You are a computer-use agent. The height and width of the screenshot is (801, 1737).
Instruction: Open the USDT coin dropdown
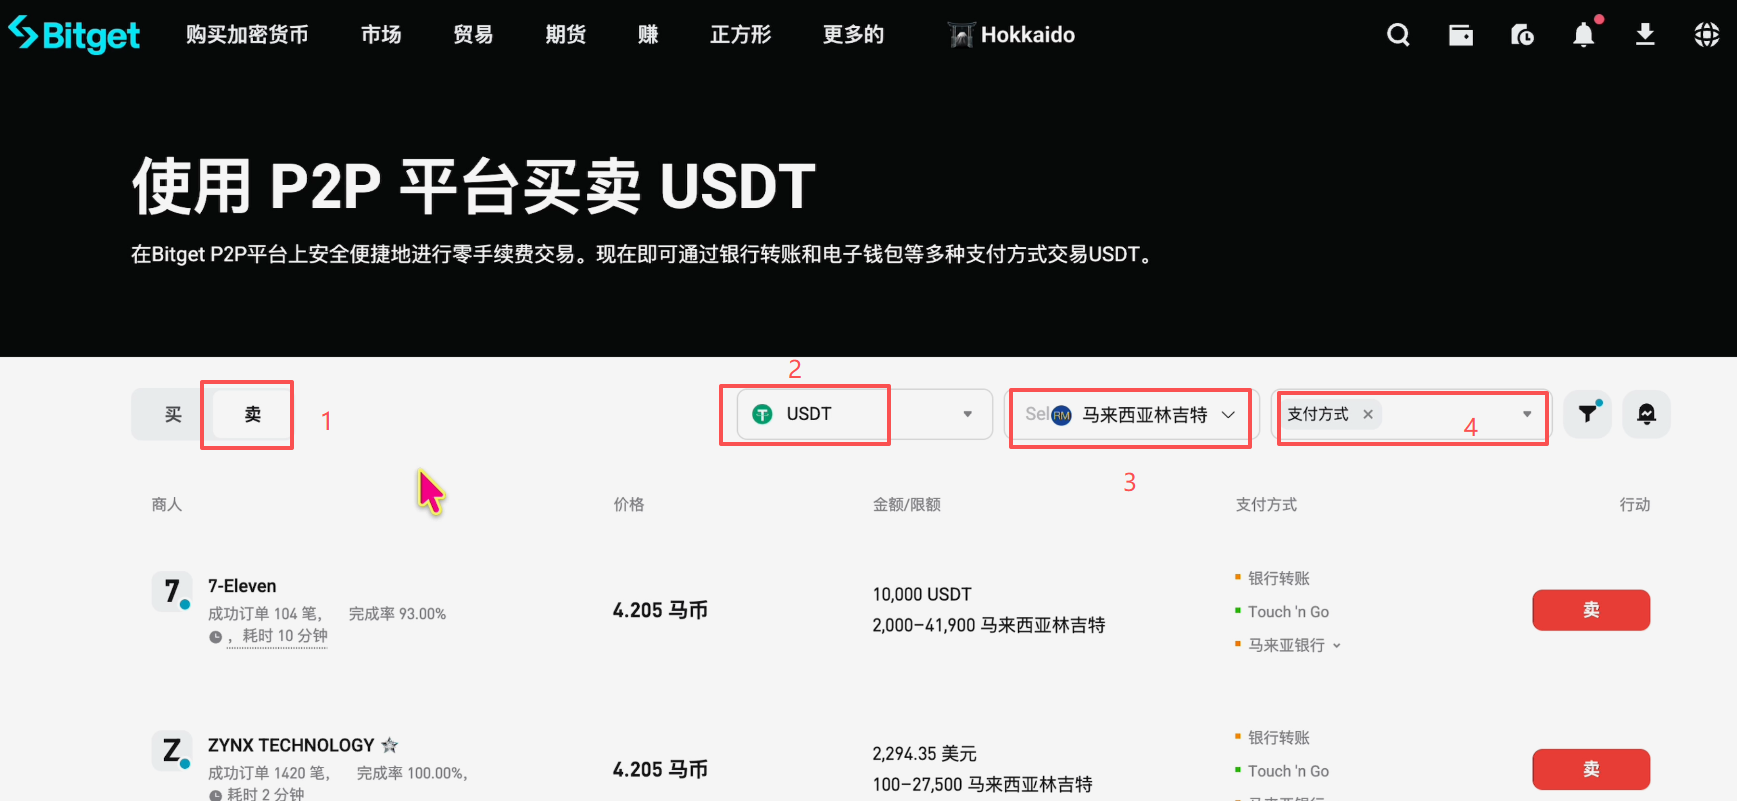(865, 414)
